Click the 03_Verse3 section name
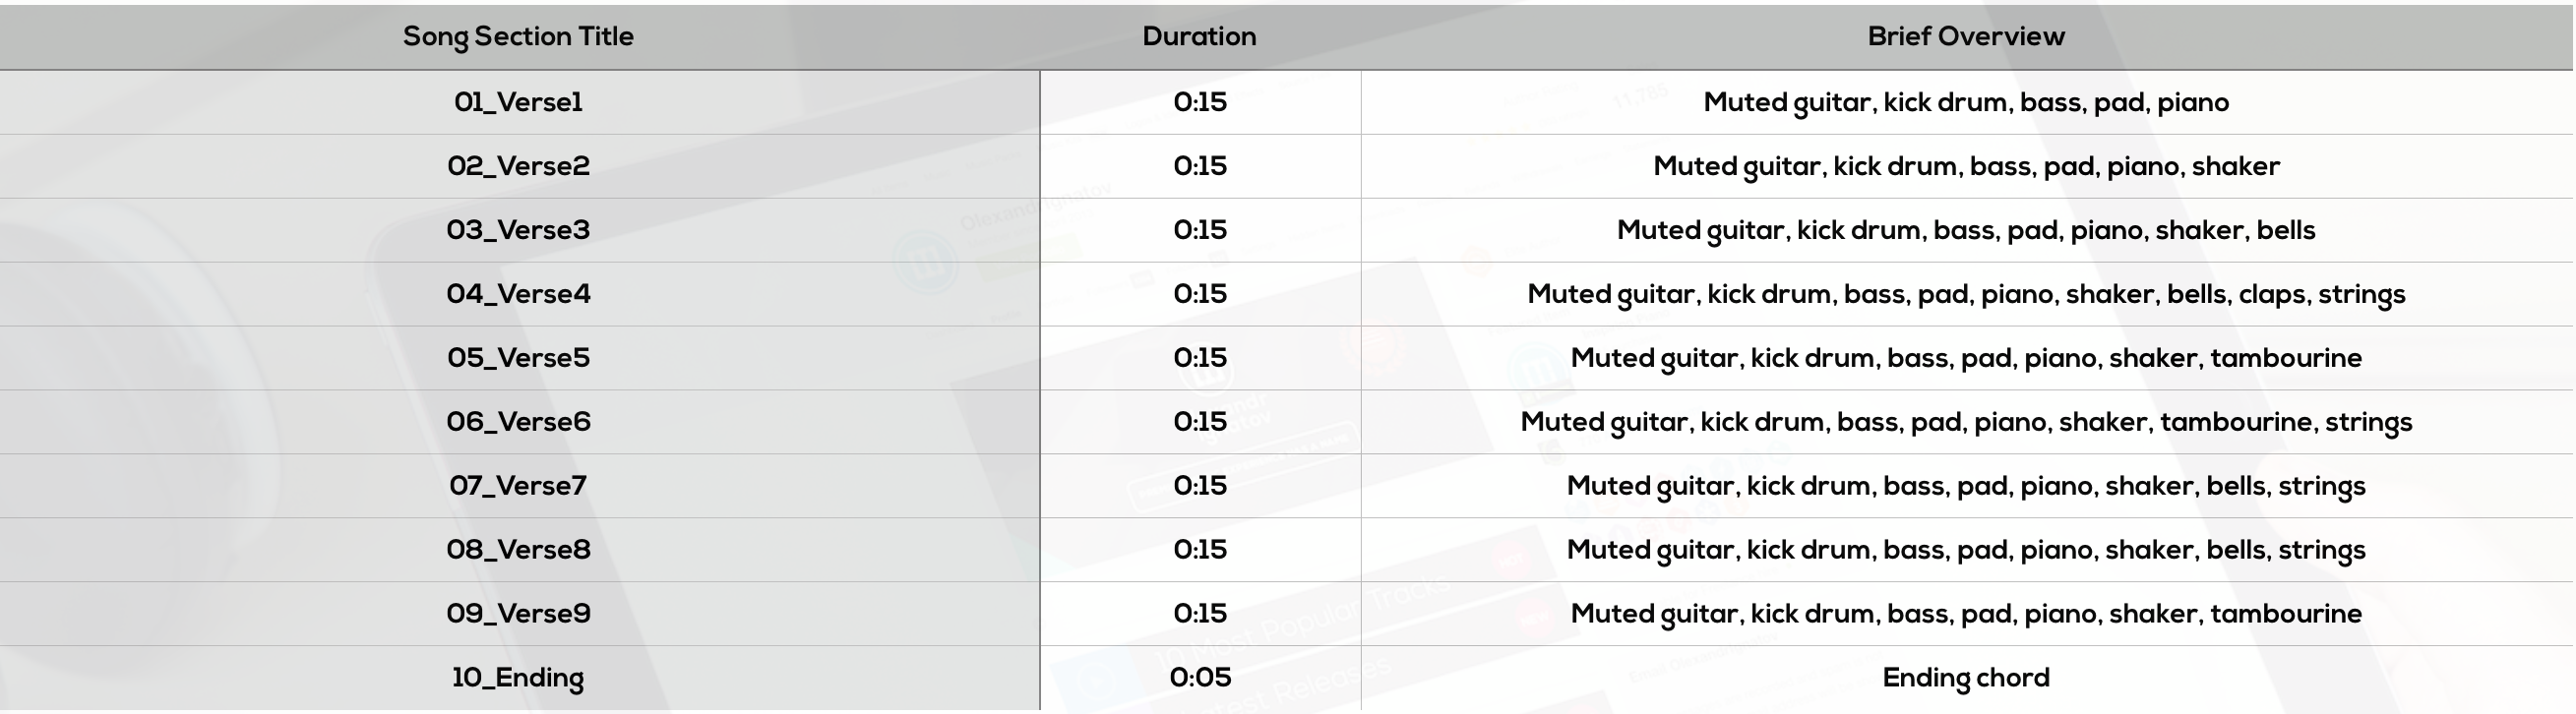2576x714 pixels. coord(518,230)
